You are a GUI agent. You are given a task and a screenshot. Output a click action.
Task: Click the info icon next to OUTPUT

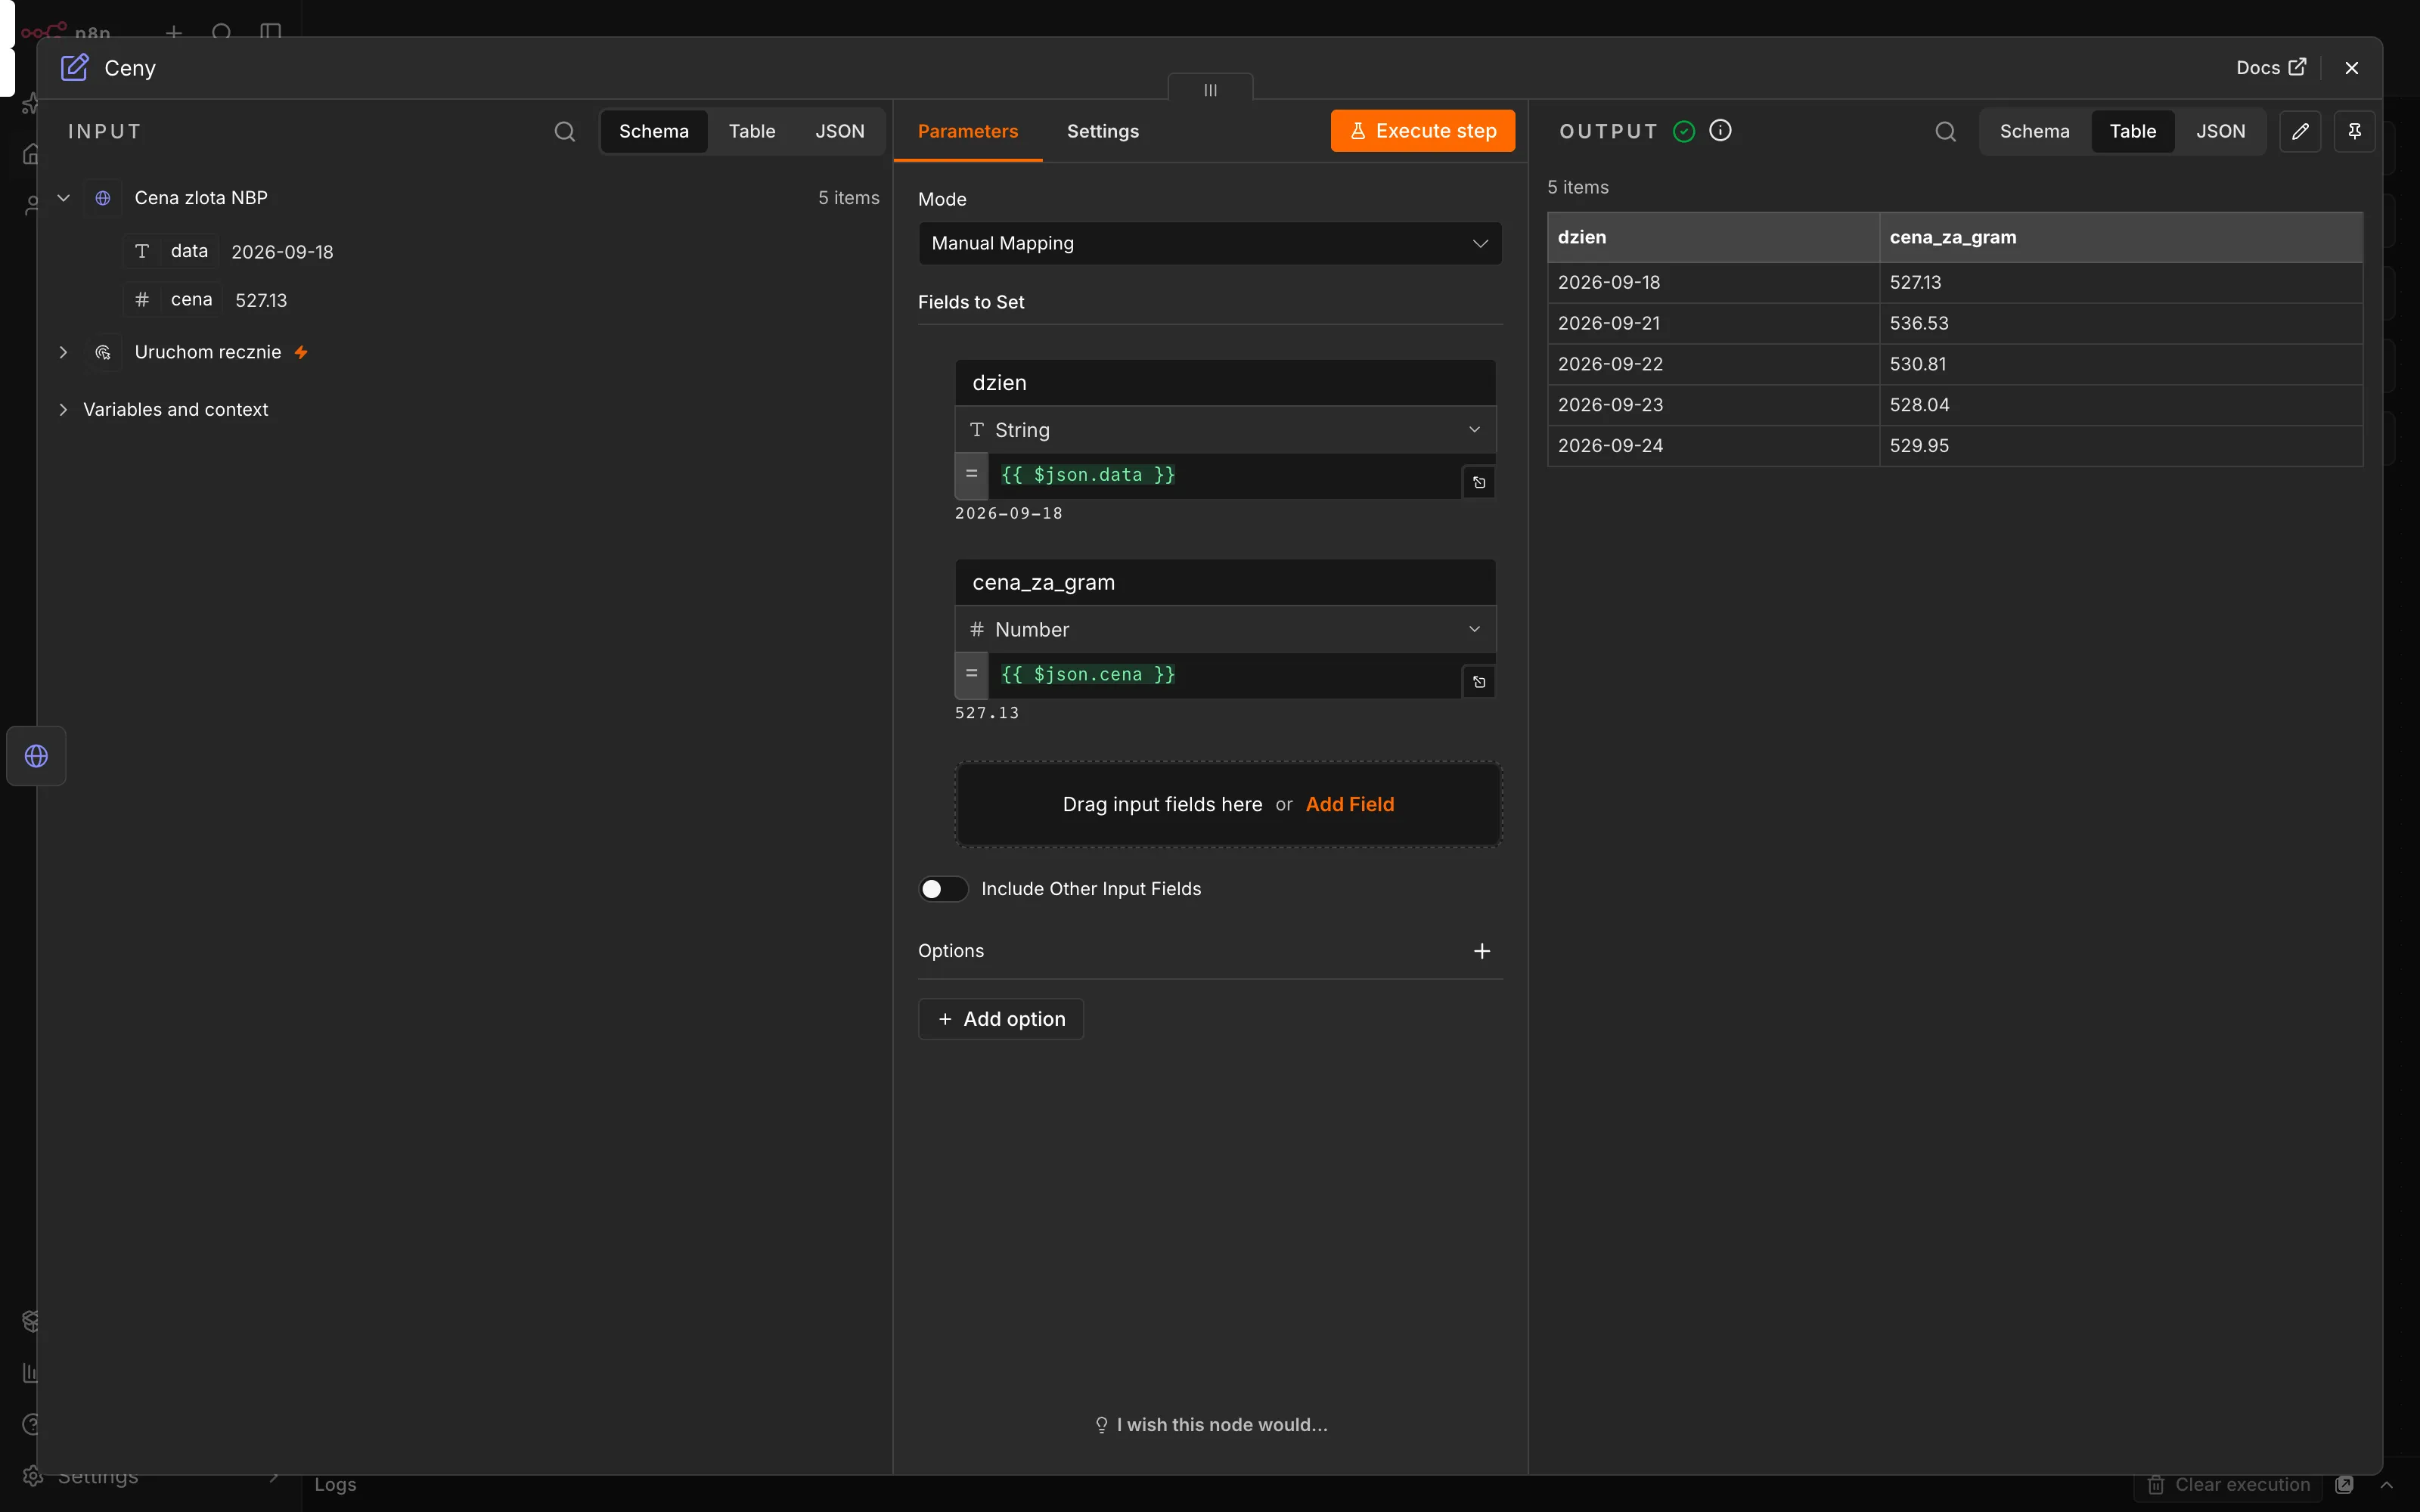tap(1720, 130)
